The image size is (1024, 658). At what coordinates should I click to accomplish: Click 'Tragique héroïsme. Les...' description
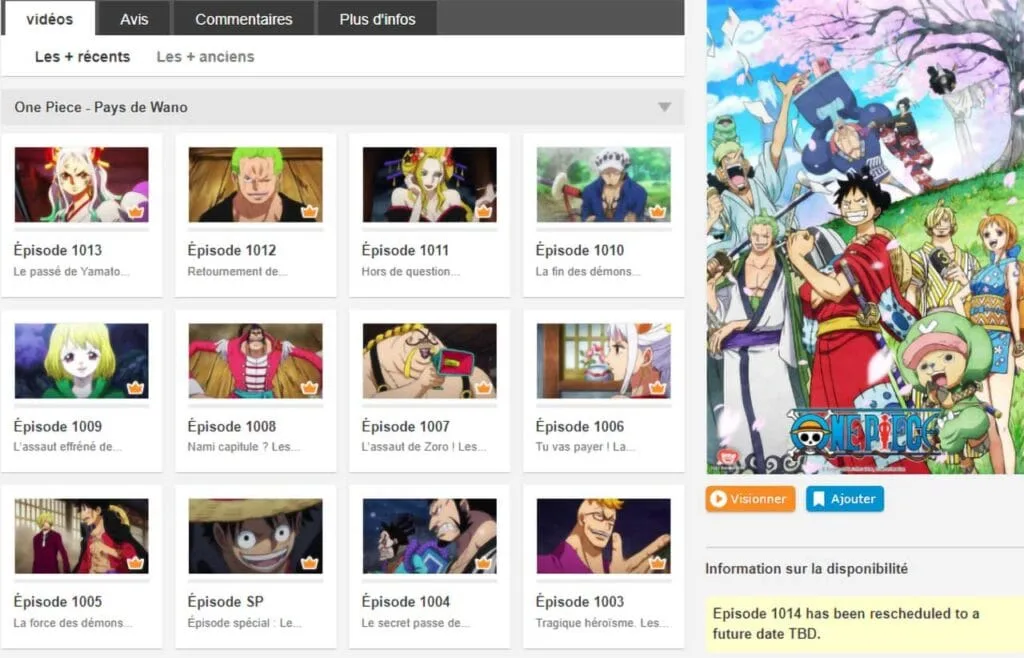601,623
